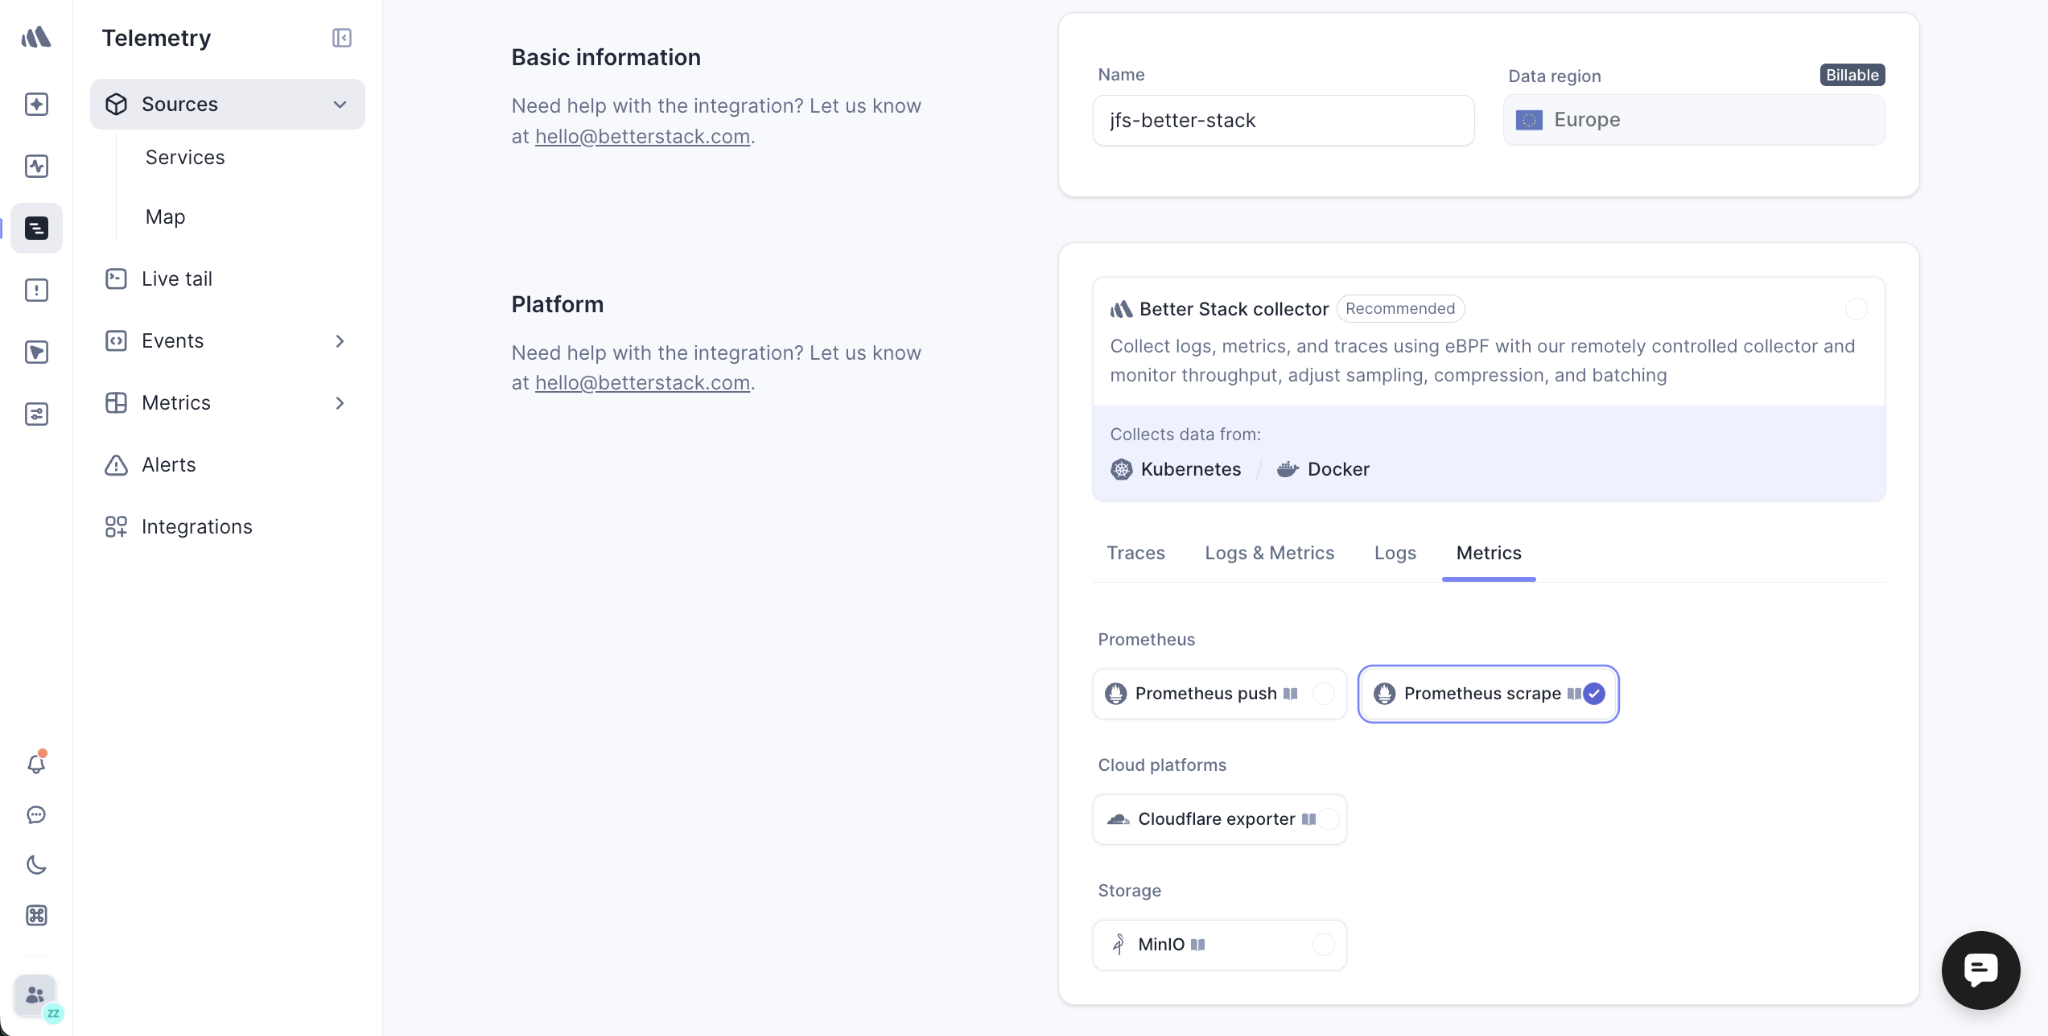Click the Metrics grid icon

click(116, 403)
